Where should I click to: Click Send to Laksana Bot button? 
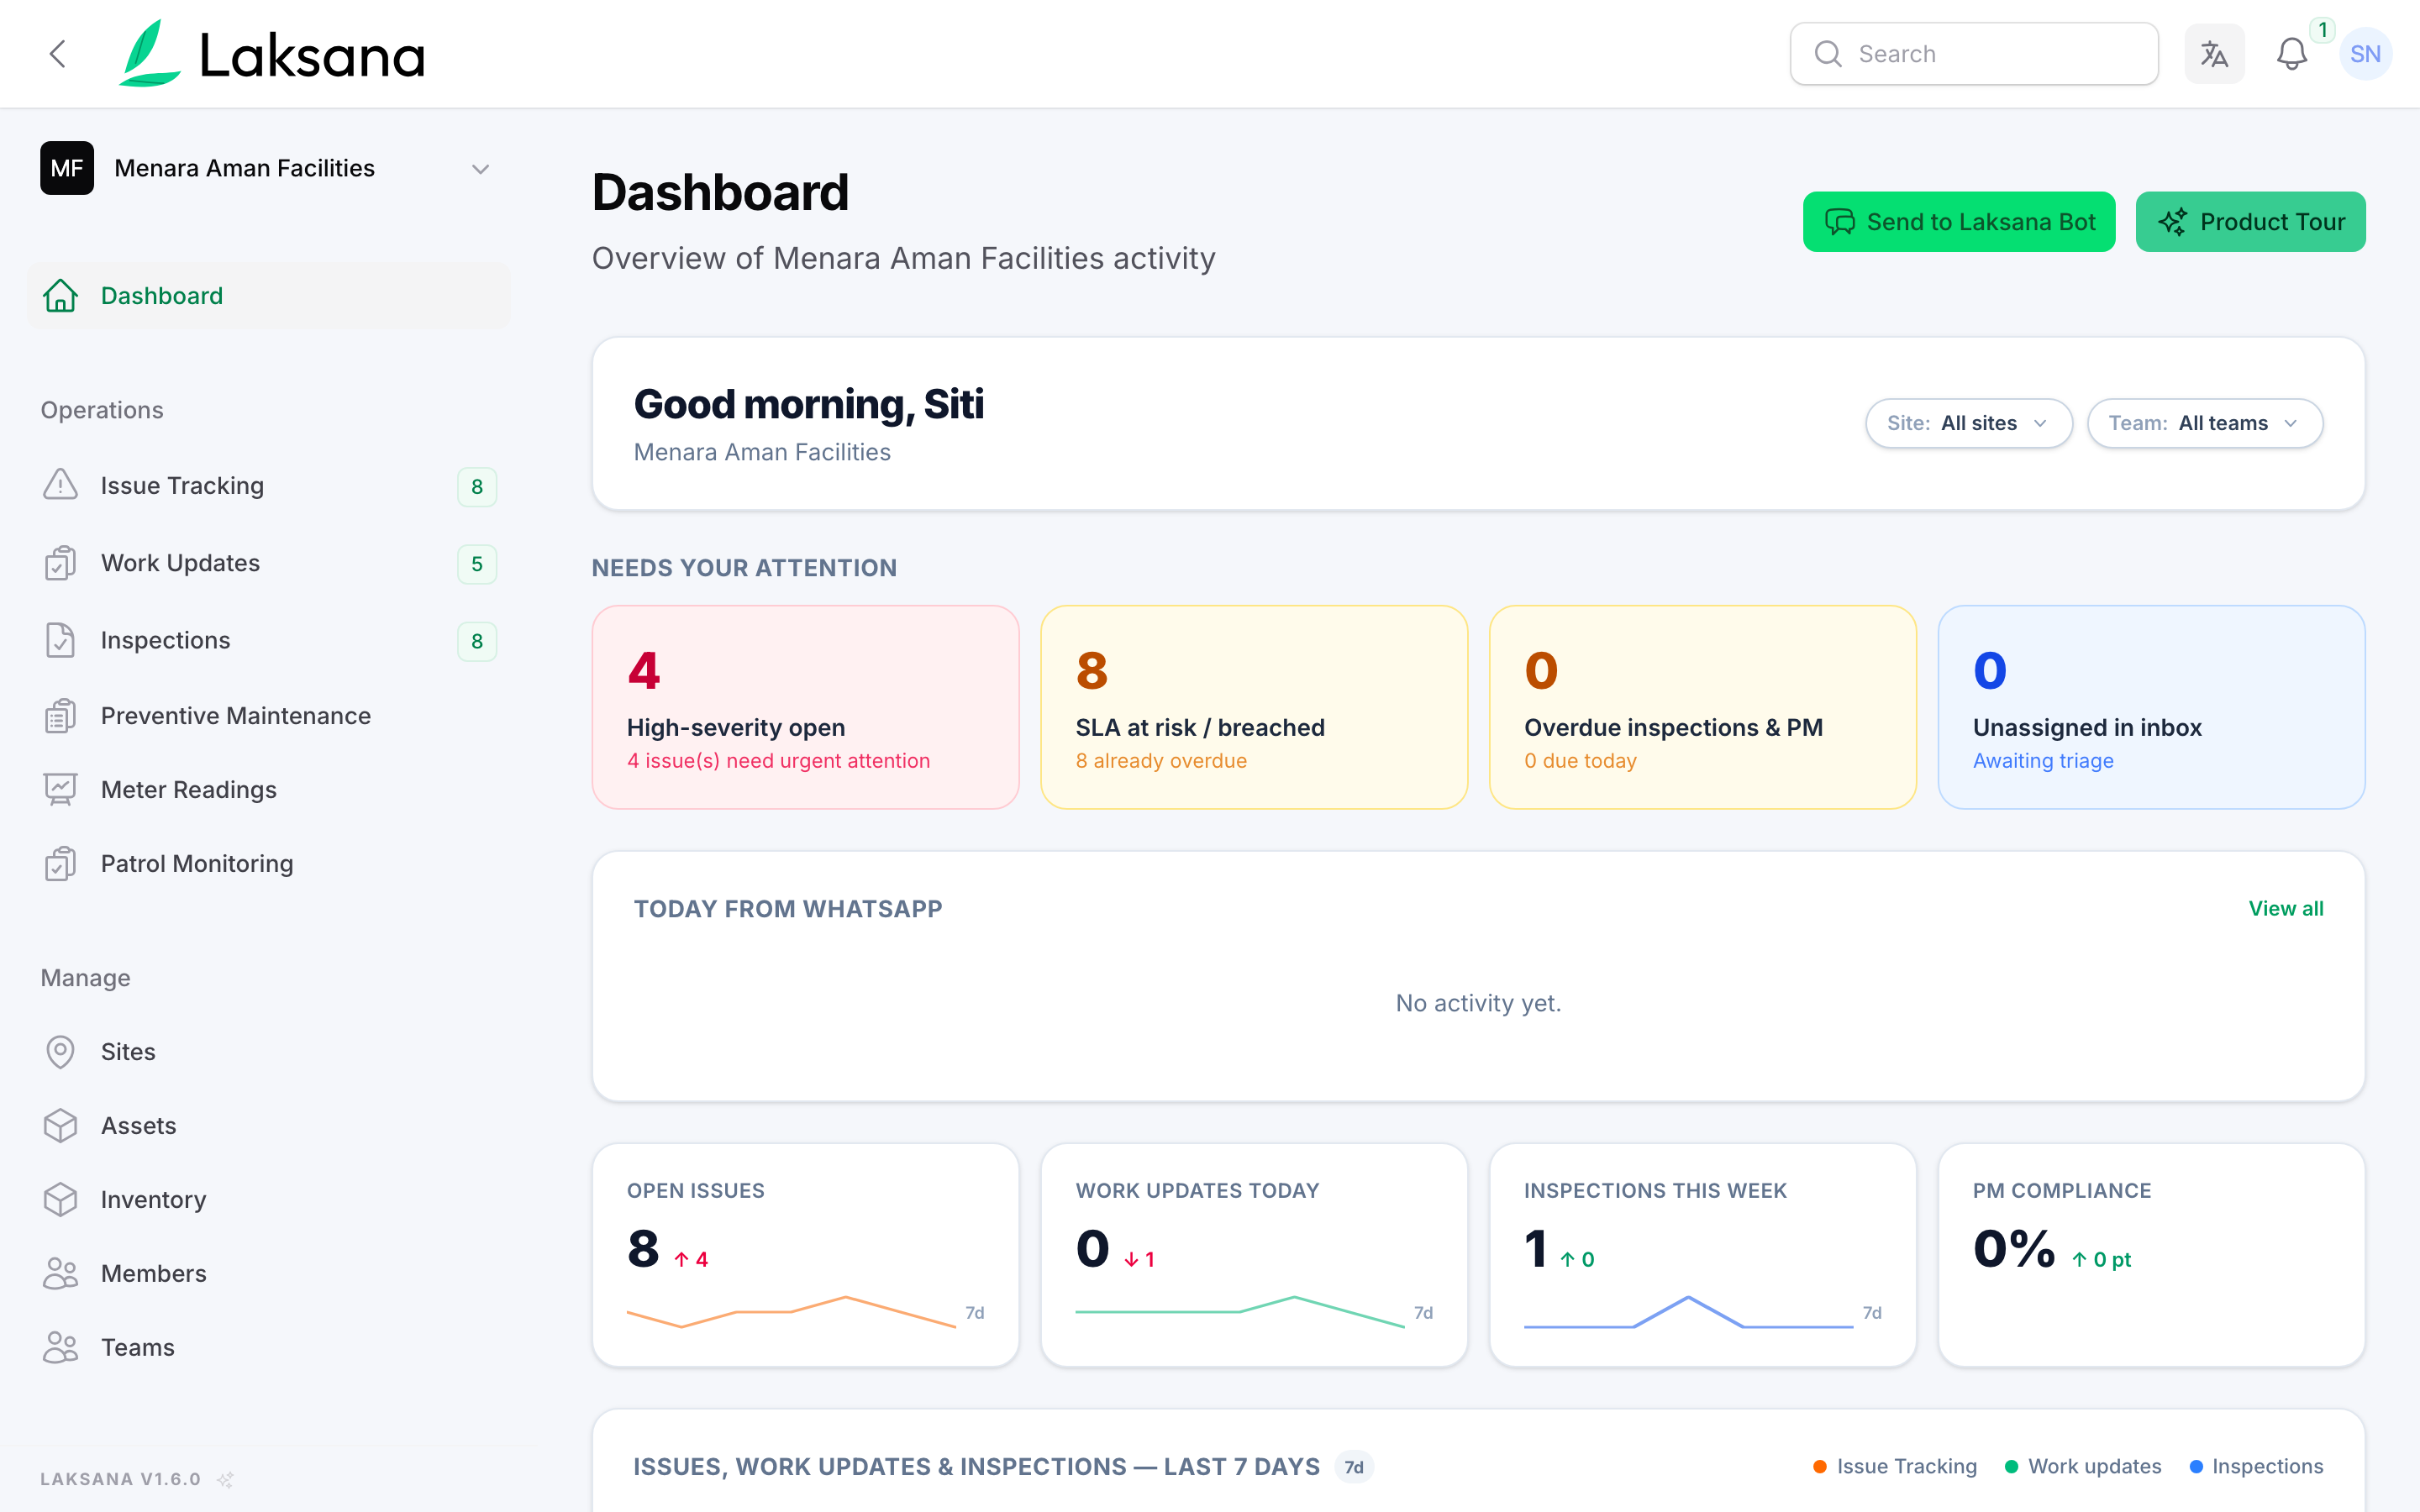(x=1958, y=222)
